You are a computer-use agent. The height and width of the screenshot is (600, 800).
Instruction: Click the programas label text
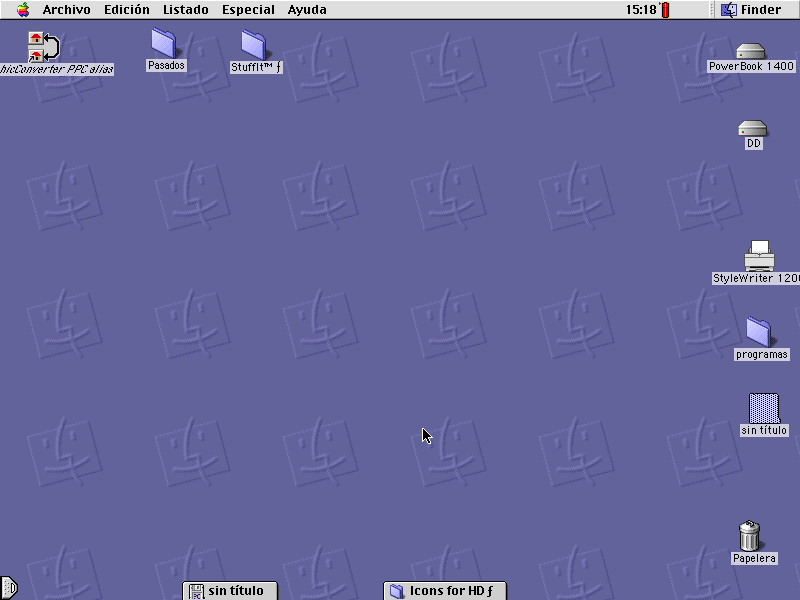(762, 355)
